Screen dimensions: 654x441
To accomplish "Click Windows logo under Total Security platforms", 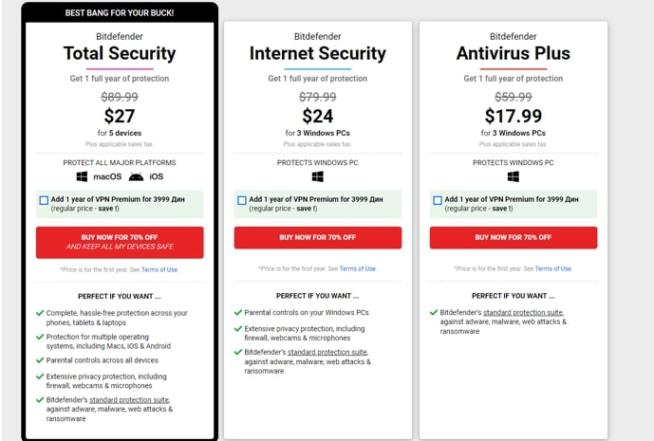I will click(82, 176).
